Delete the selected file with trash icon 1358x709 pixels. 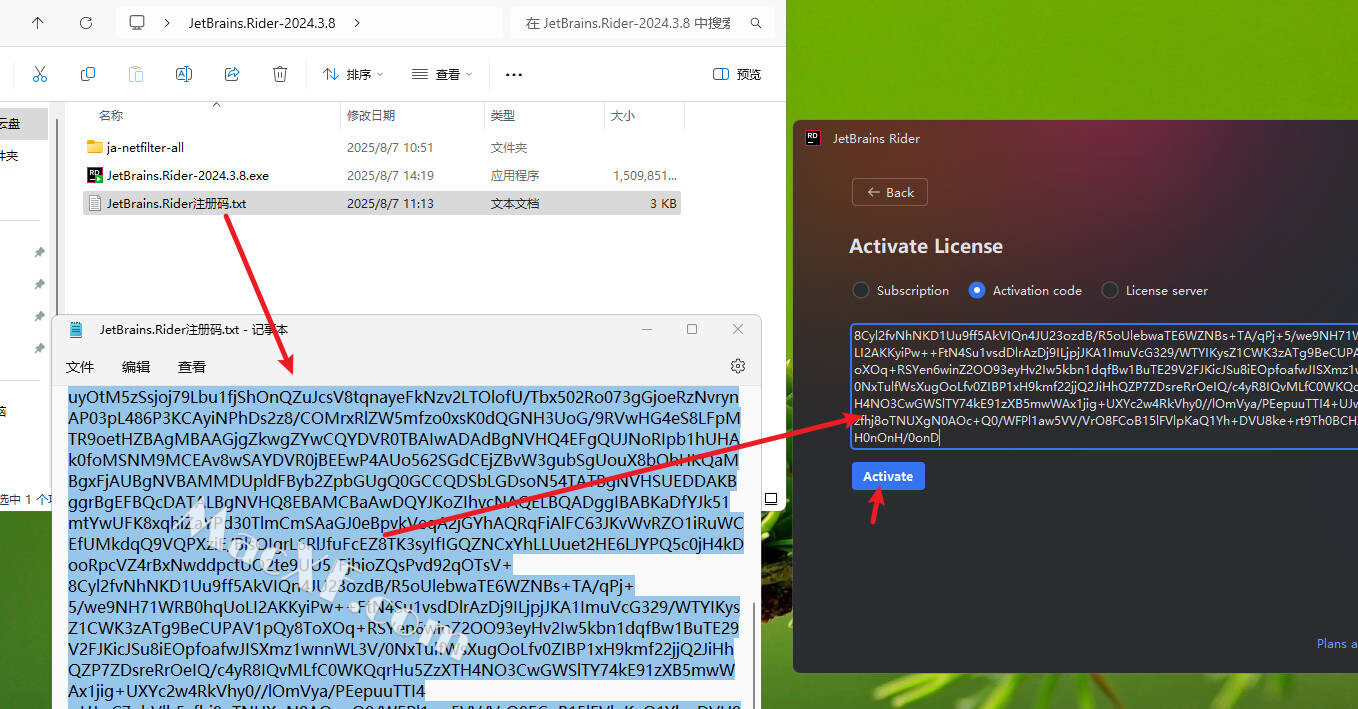pos(280,74)
